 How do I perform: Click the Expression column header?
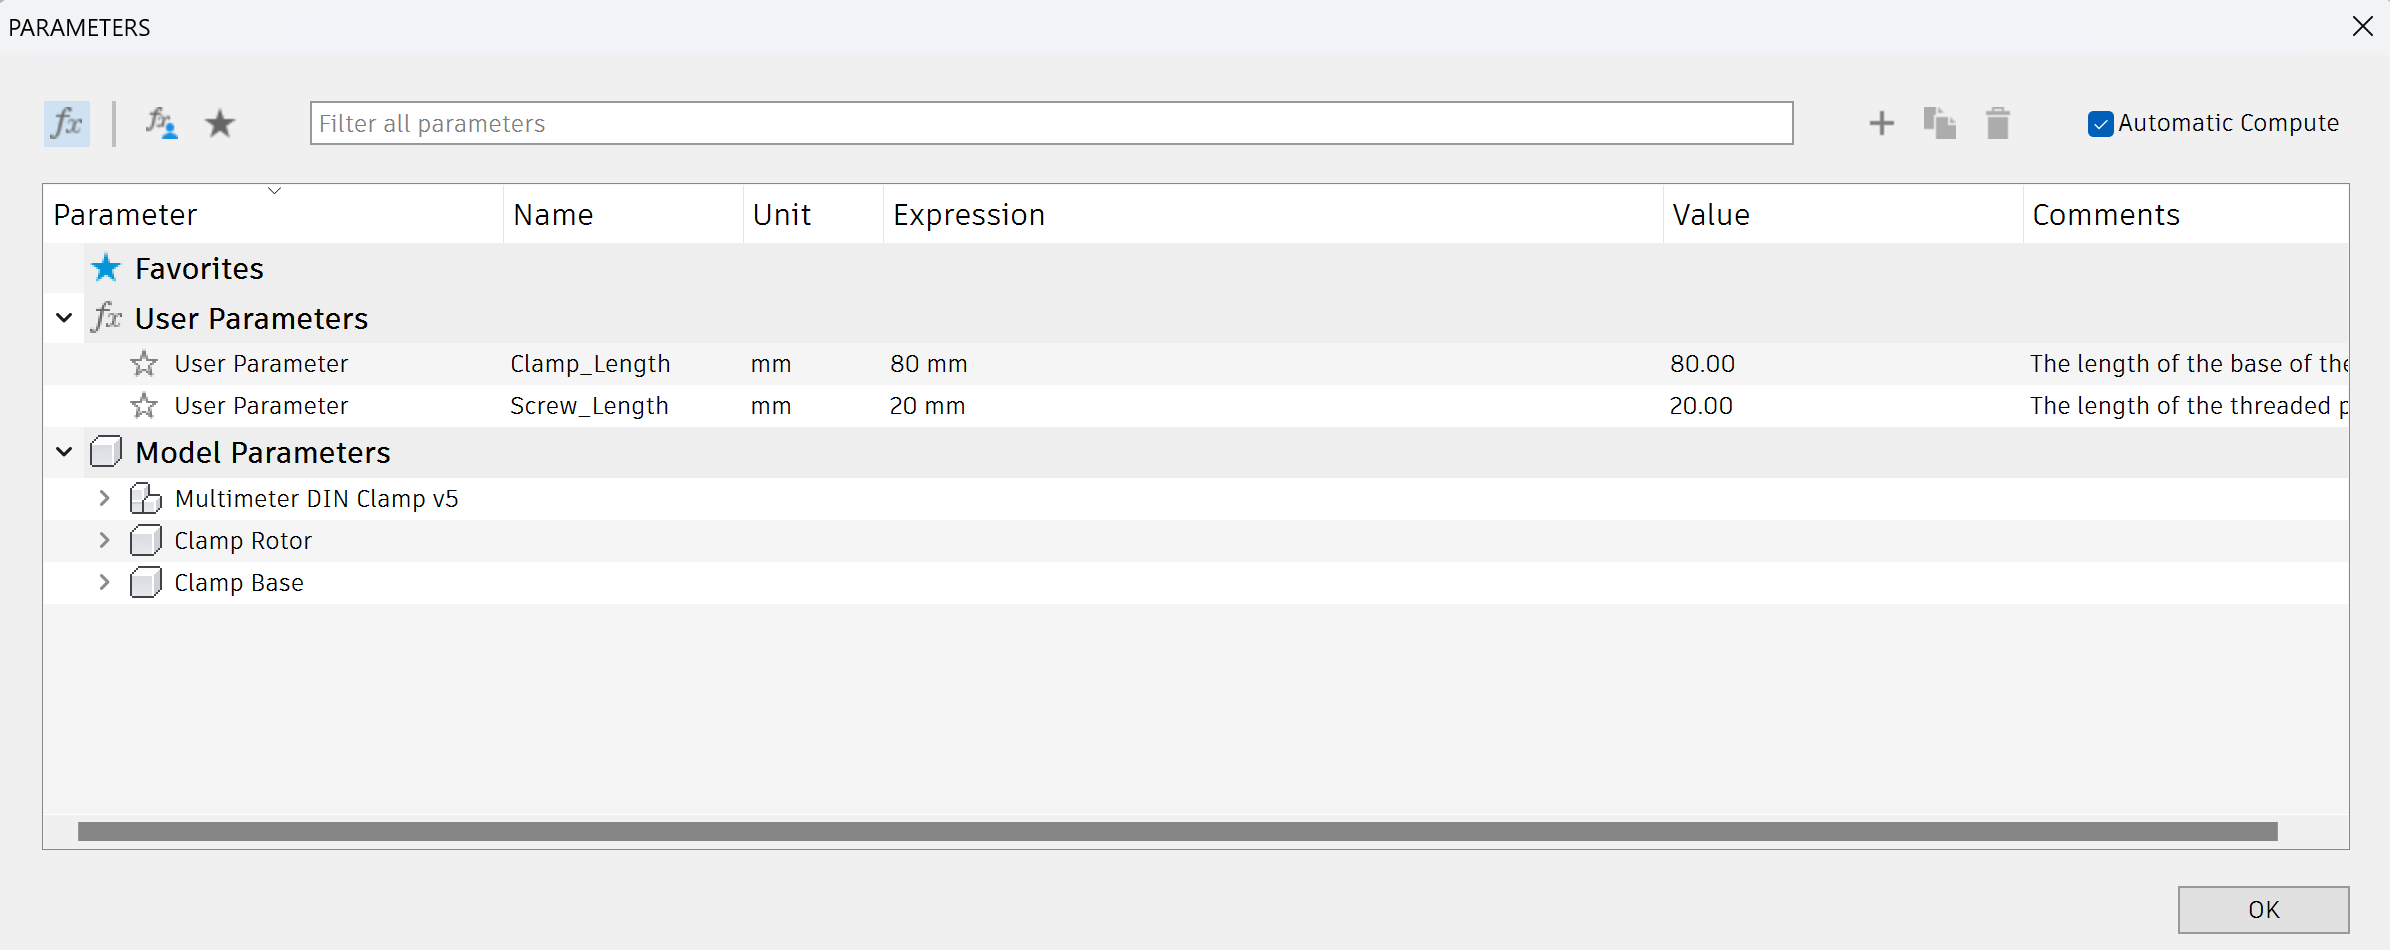(x=1273, y=214)
